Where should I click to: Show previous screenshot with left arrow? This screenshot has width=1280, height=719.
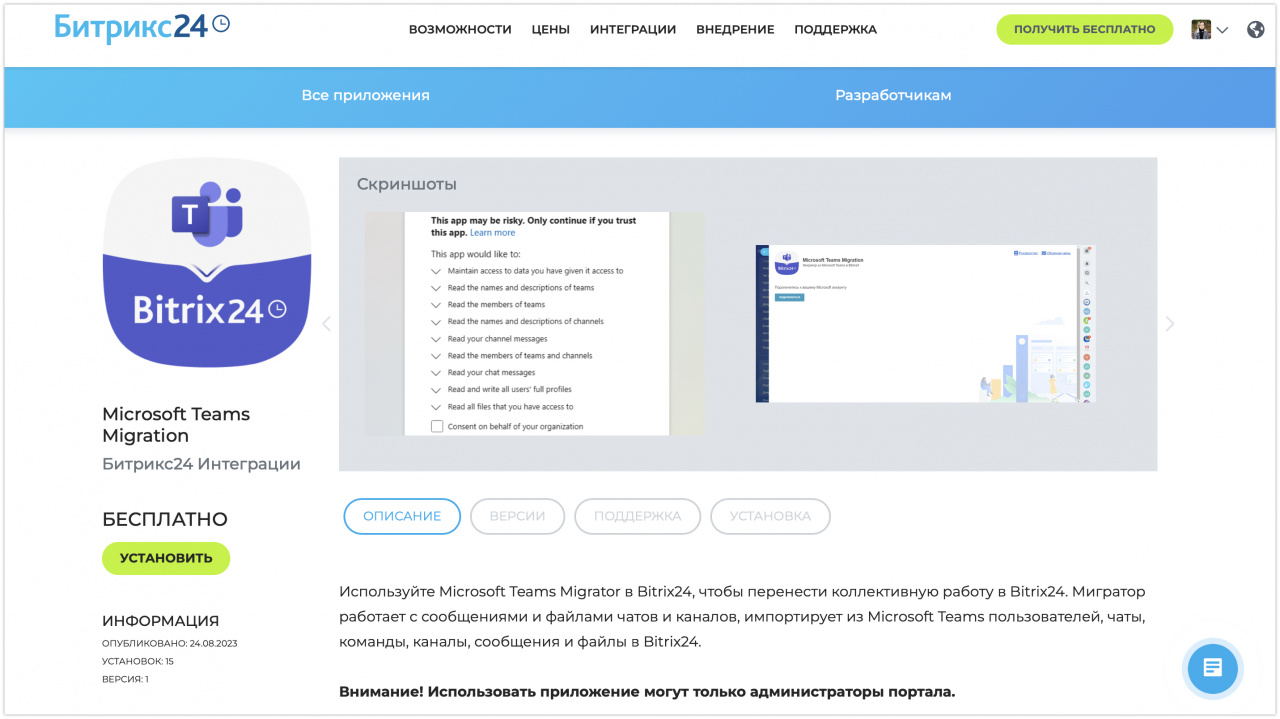click(326, 323)
